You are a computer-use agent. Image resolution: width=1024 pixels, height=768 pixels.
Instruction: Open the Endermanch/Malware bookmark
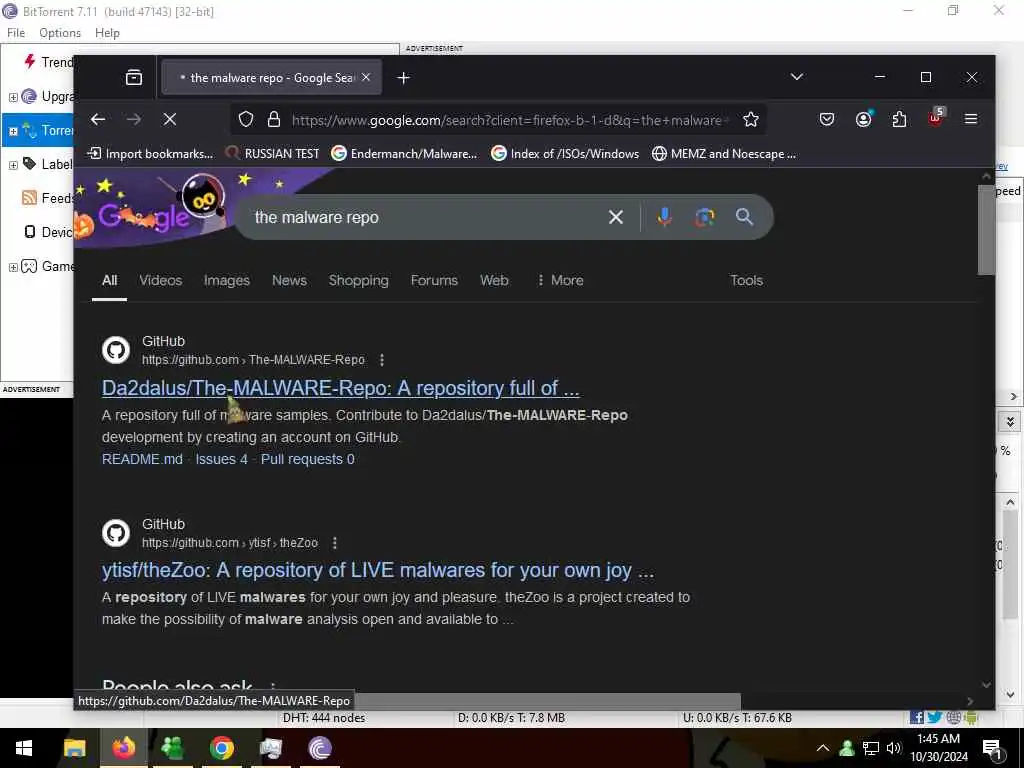(404, 153)
